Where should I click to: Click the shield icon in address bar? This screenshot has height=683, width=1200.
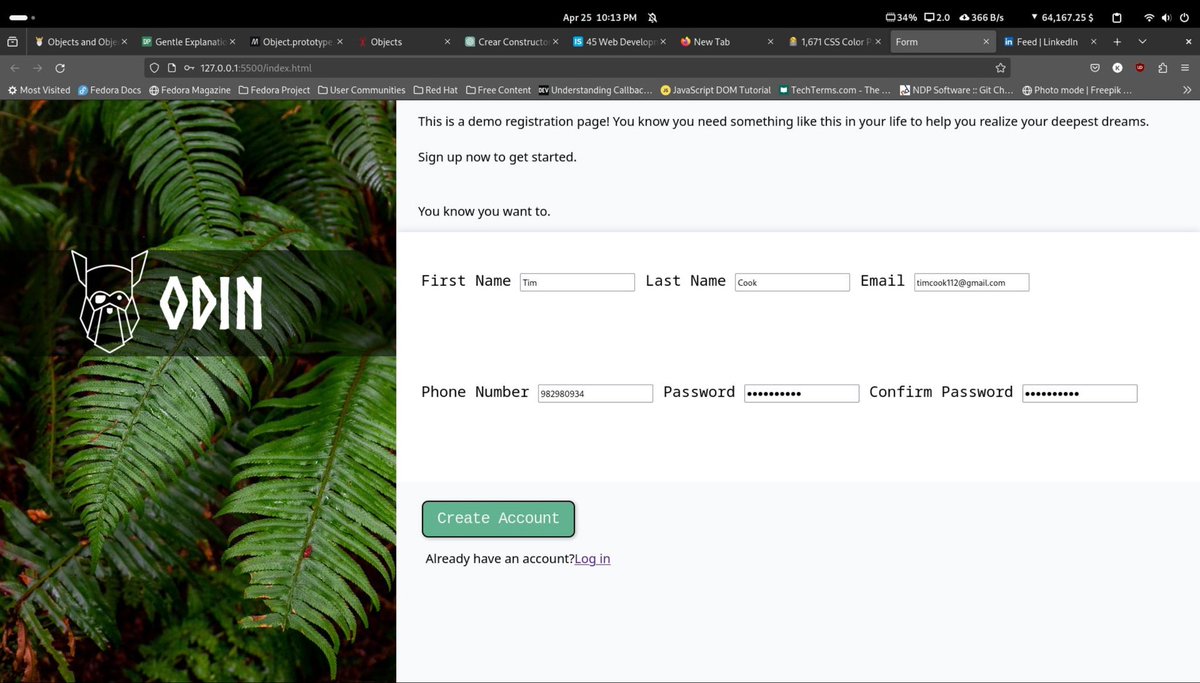click(x=155, y=68)
